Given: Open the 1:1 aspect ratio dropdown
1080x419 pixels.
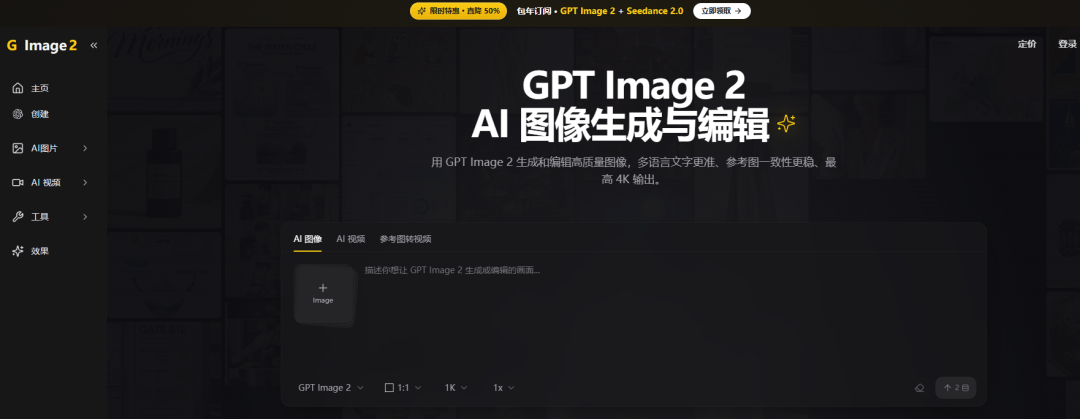Looking at the screenshot, I should pos(403,388).
